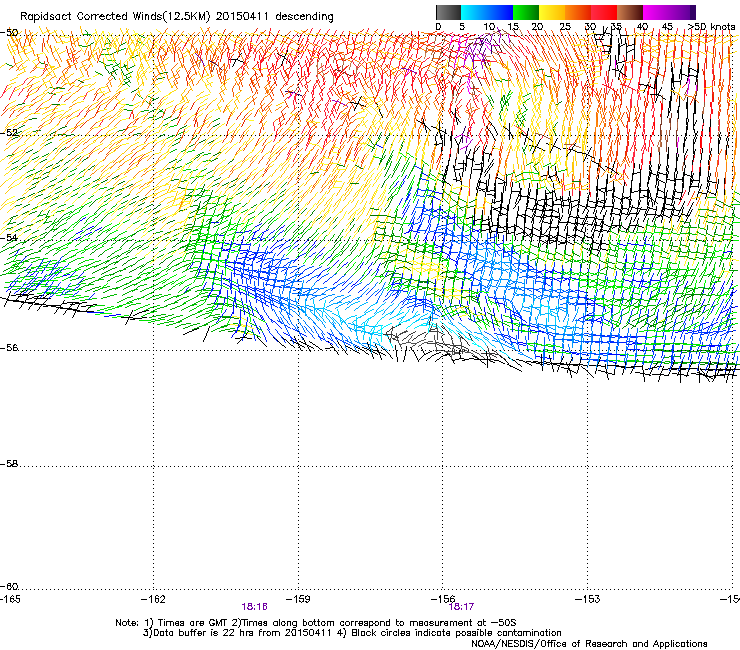
Task: Click the 'NOAA/NESDIS/Office of Research and Applications' credit
Action: [589, 644]
